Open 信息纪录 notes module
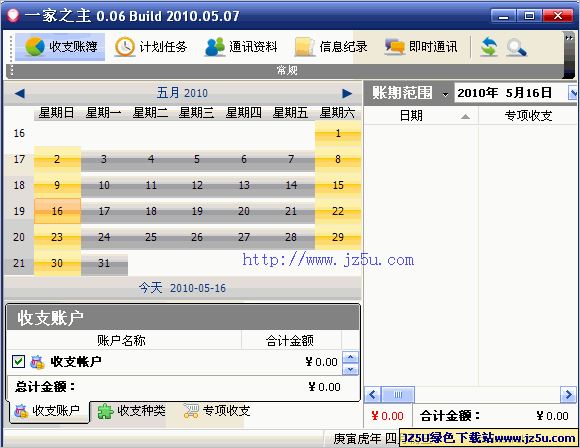This screenshot has width=580, height=448. click(331, 47)
